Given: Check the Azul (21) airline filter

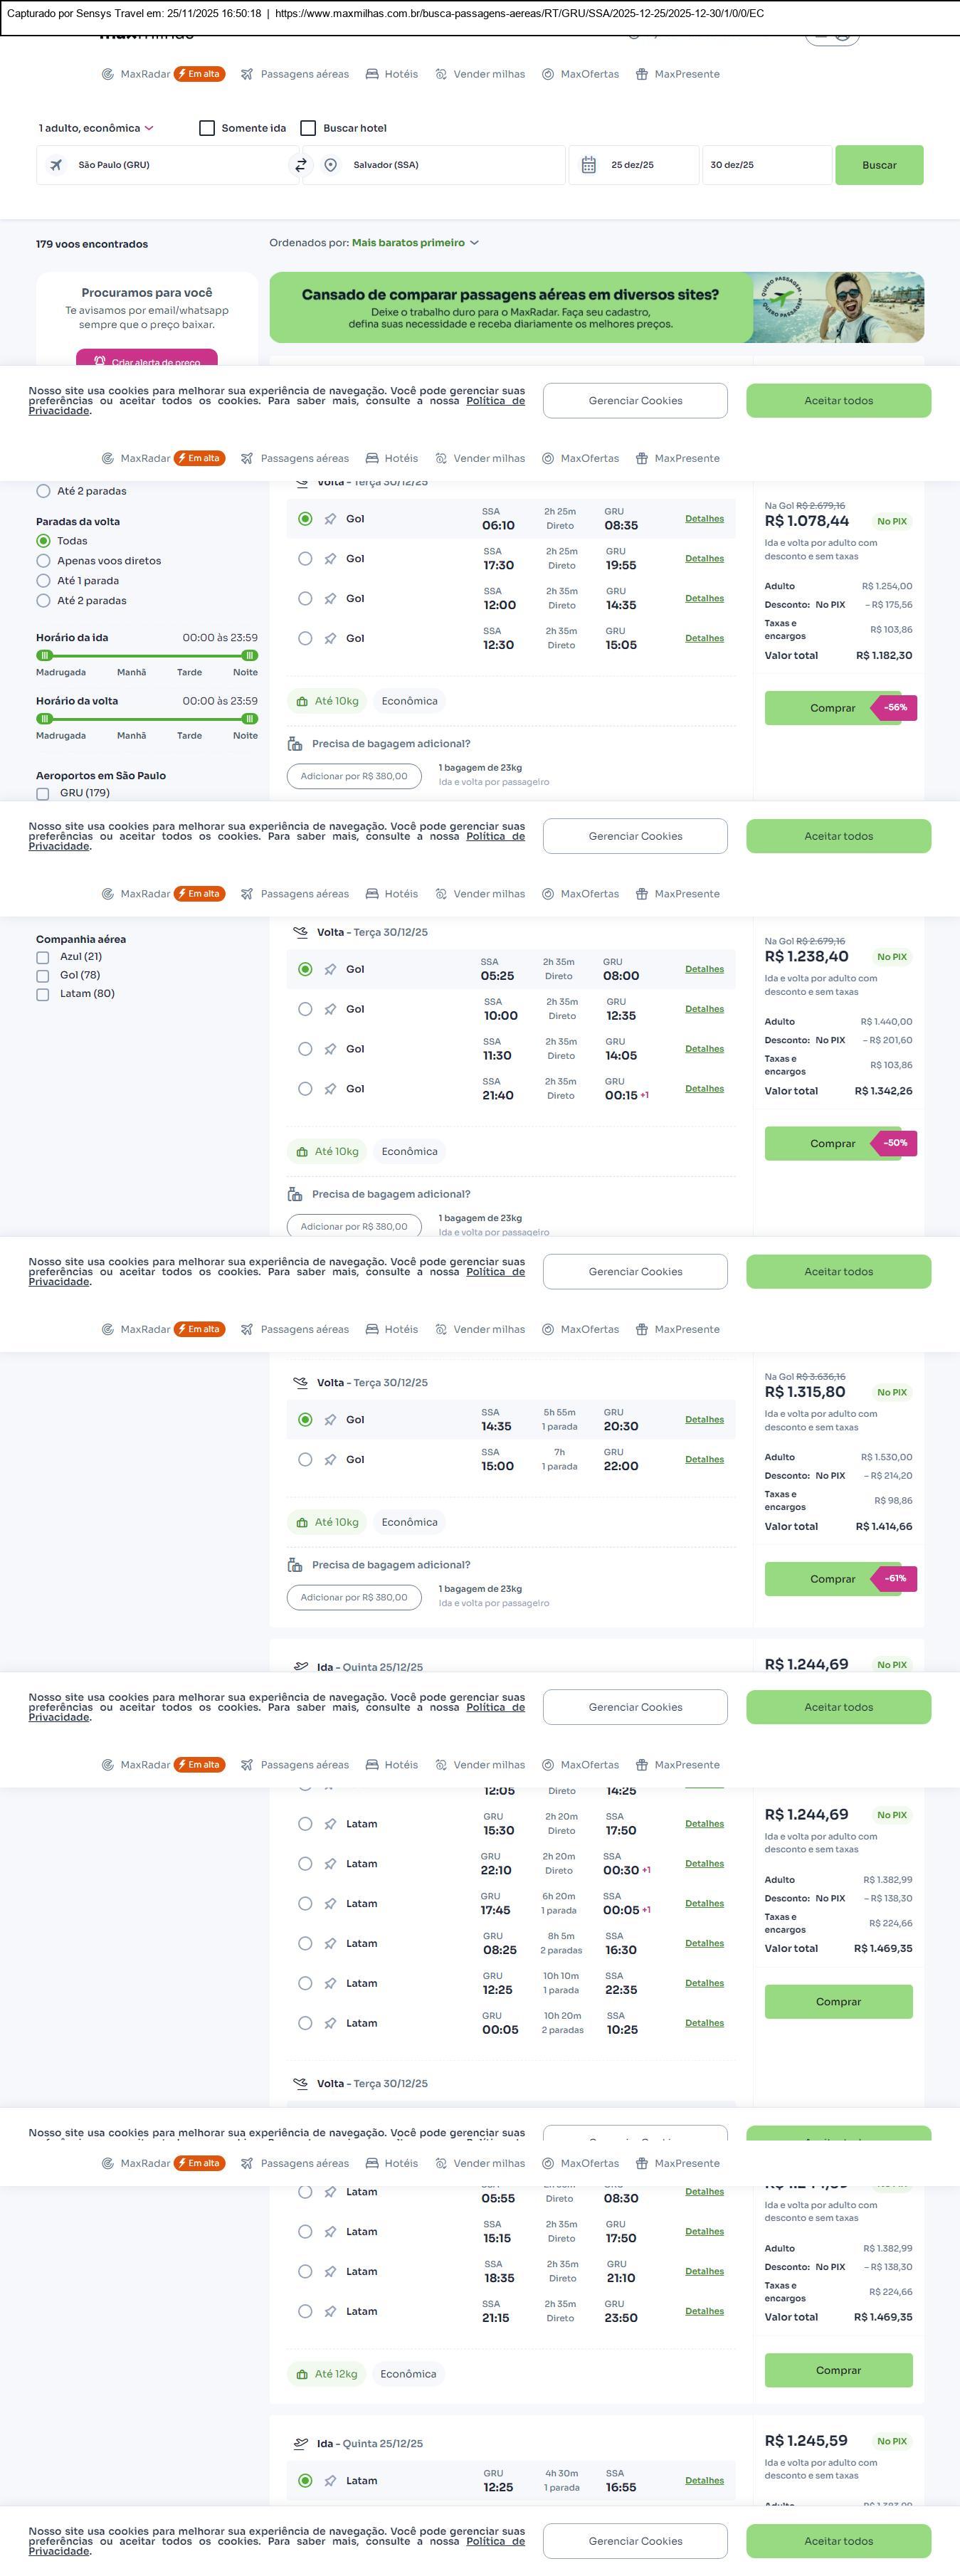Looking at the screenshot, I should 43,957.
